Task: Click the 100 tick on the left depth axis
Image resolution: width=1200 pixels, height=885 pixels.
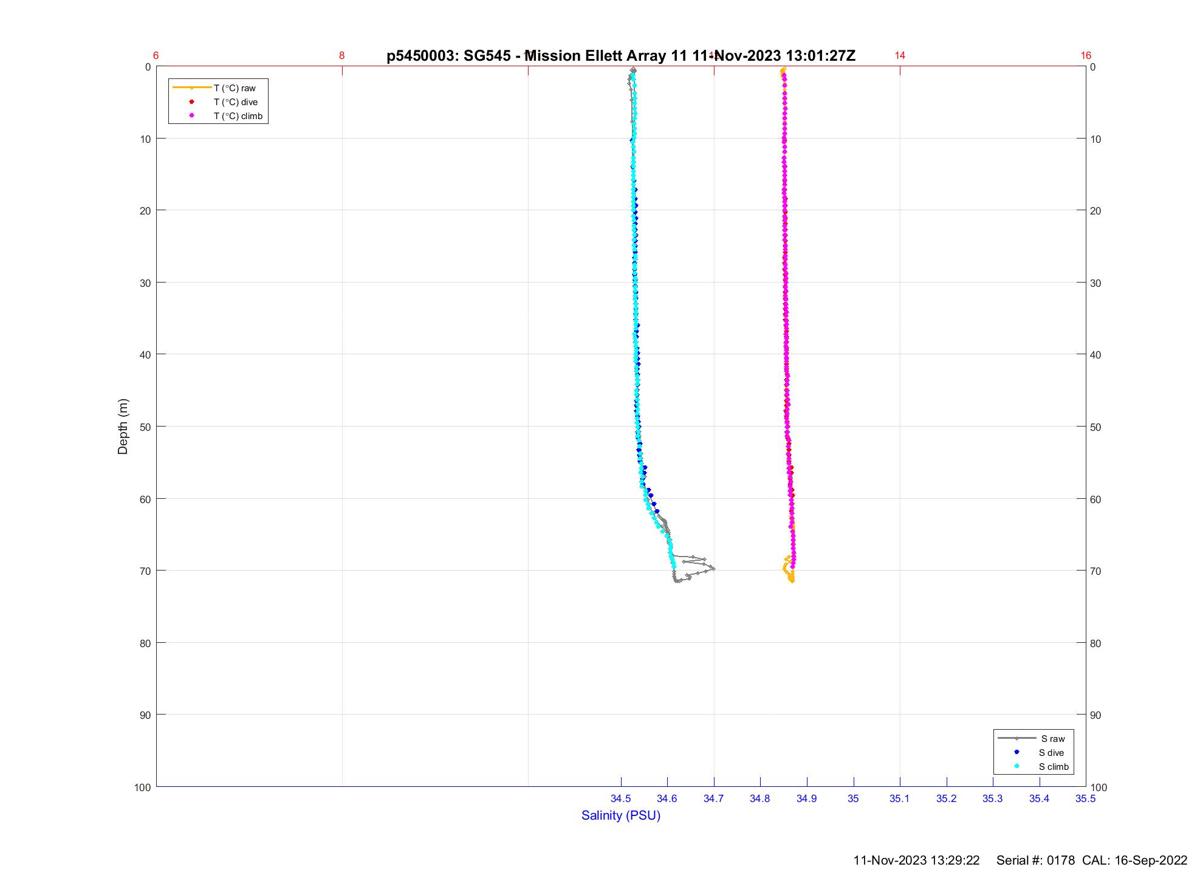Action: click(x=141, y=787)
